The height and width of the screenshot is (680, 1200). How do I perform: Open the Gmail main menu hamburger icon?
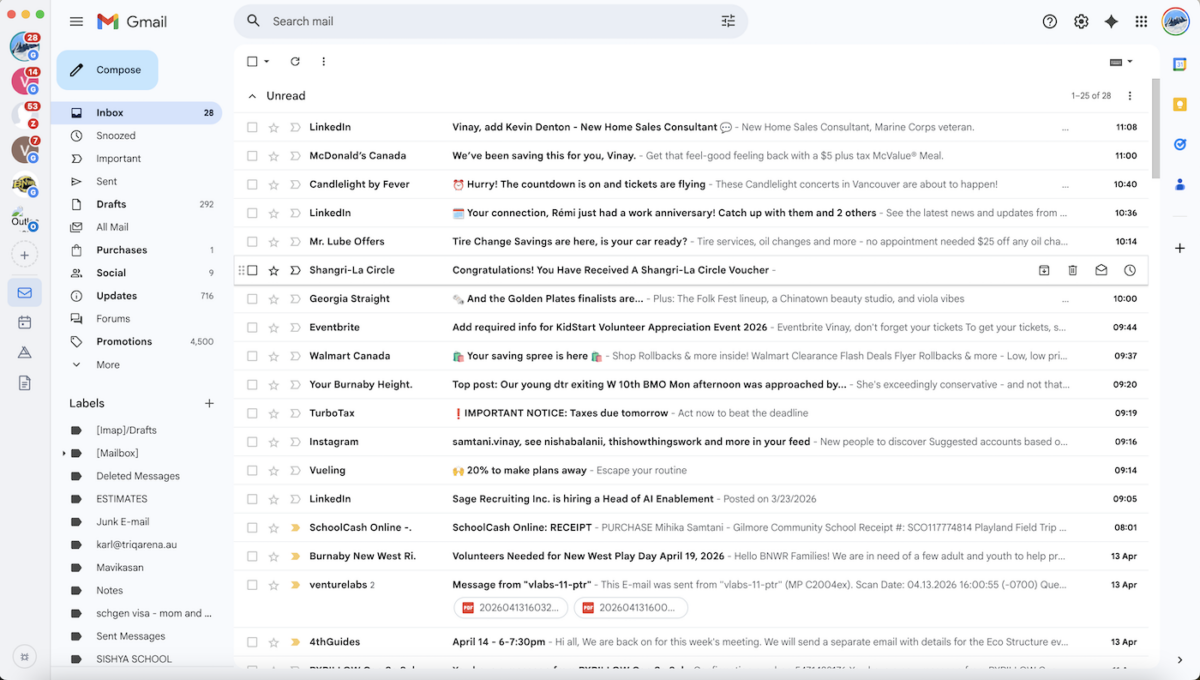[x=76, y=21]
